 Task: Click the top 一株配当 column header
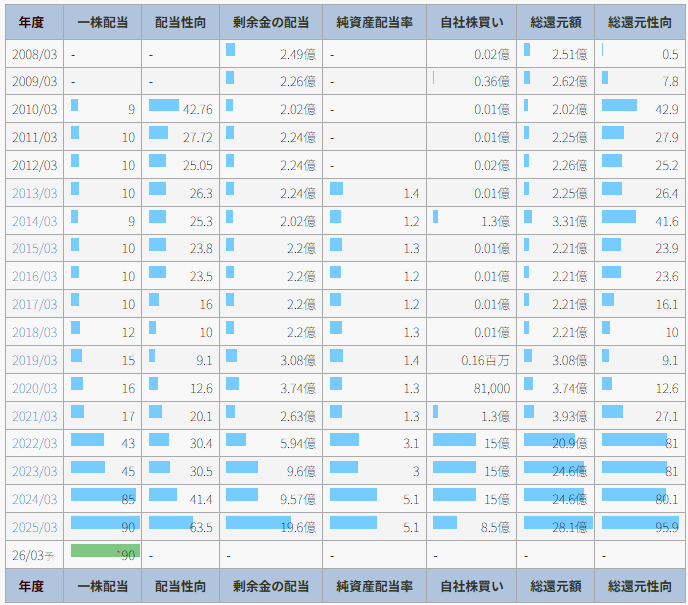102,22
